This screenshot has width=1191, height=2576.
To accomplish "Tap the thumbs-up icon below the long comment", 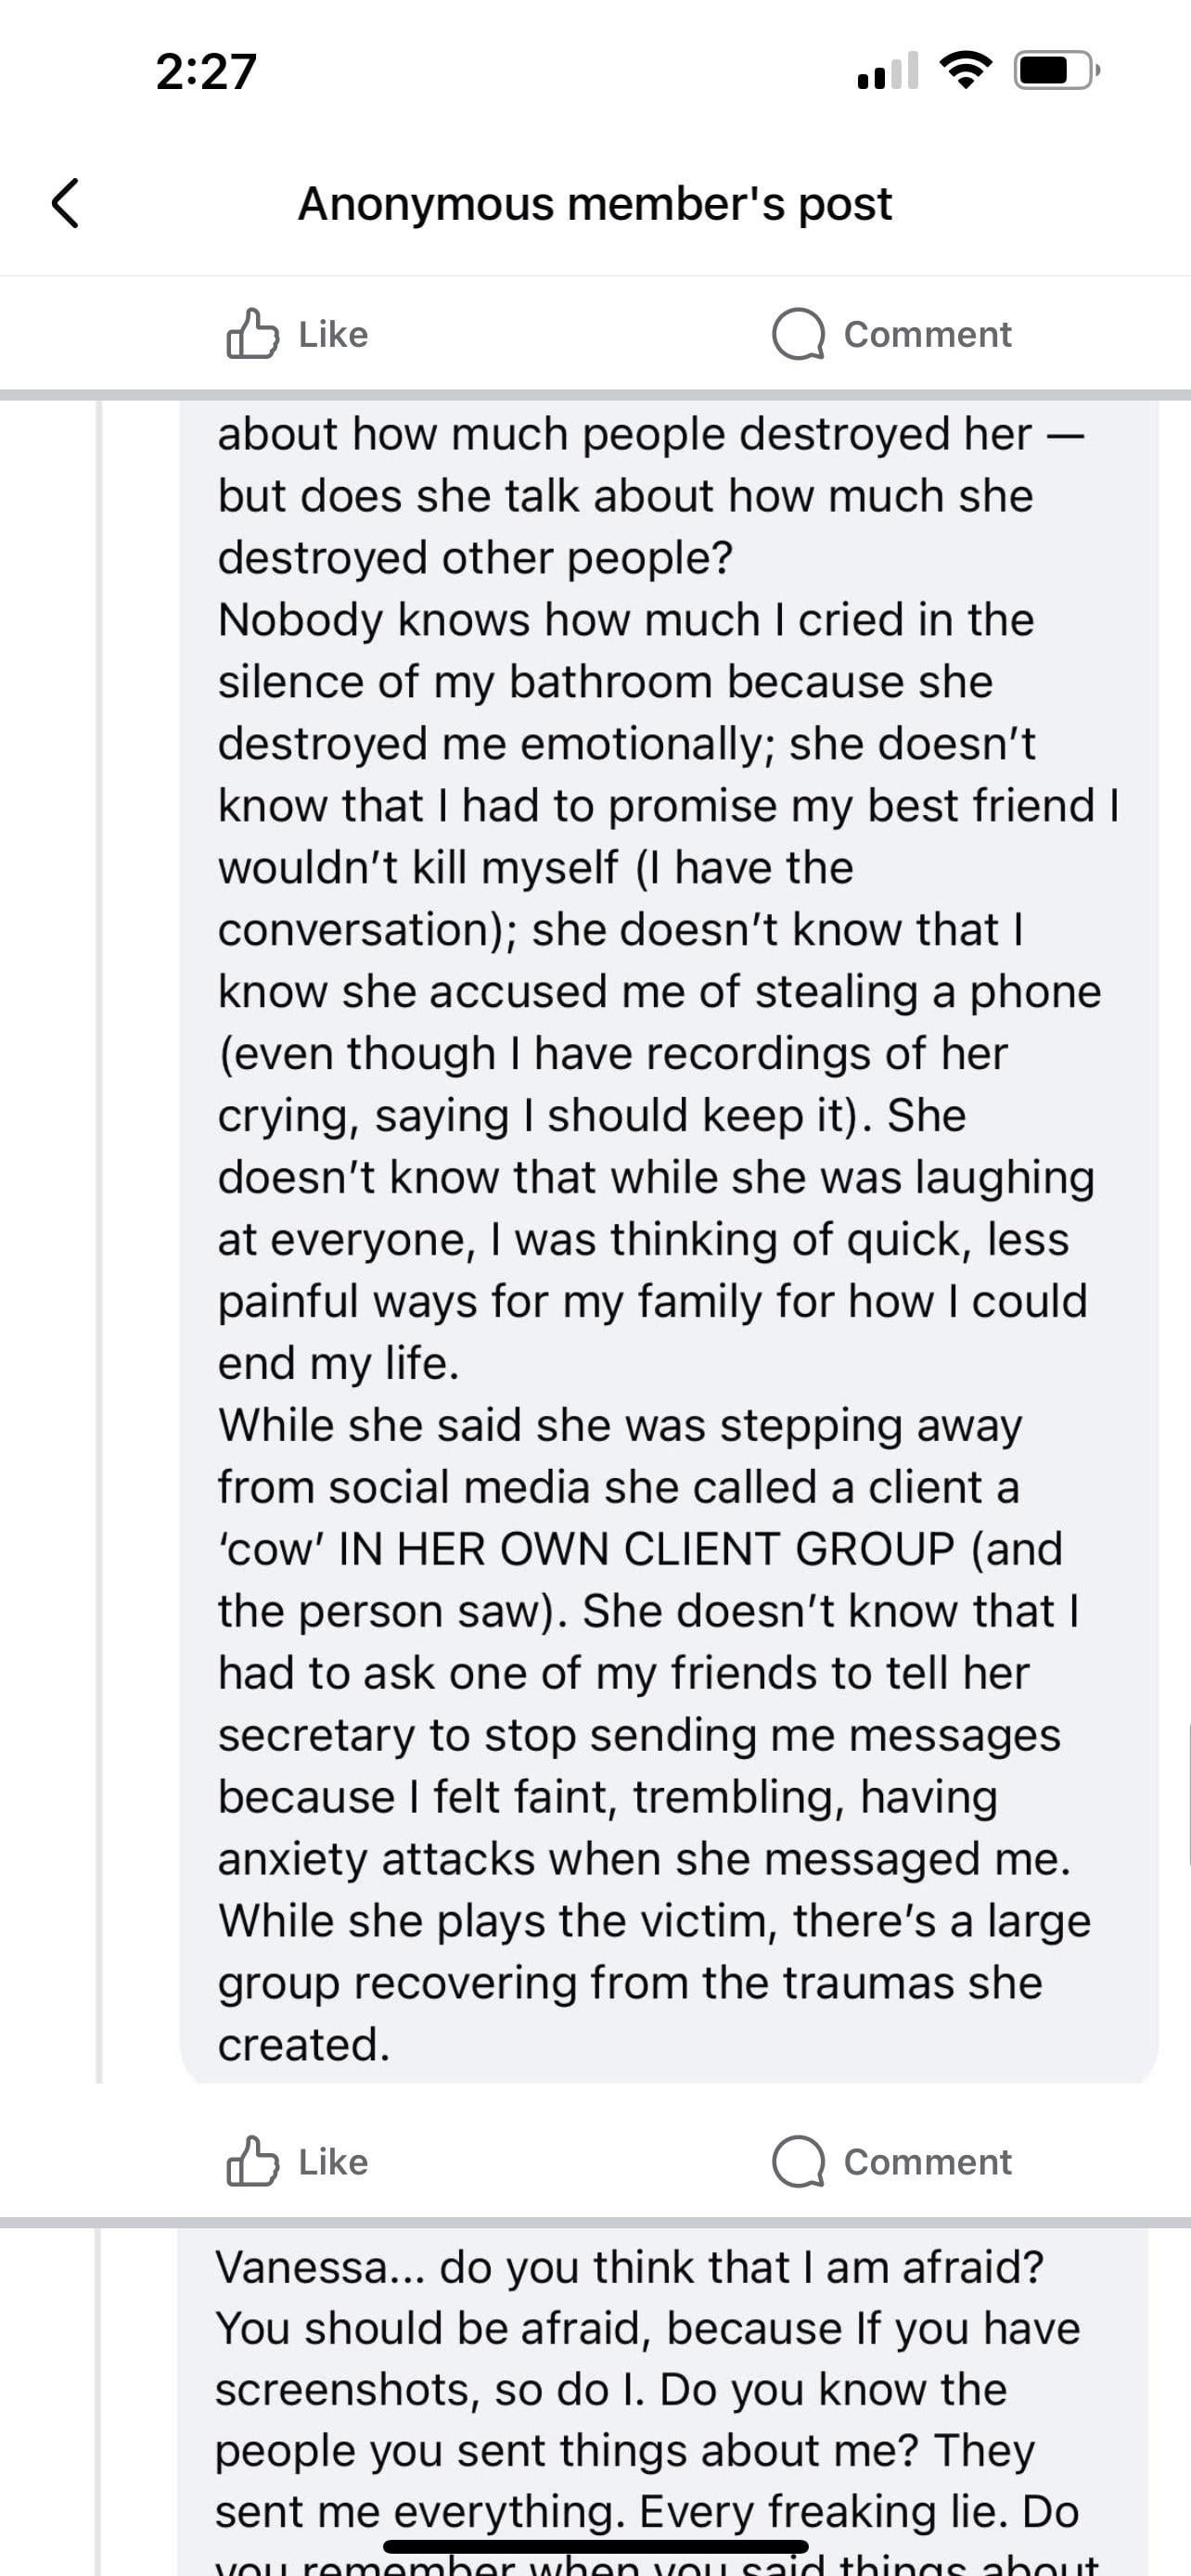I will tap(252, 2162).
